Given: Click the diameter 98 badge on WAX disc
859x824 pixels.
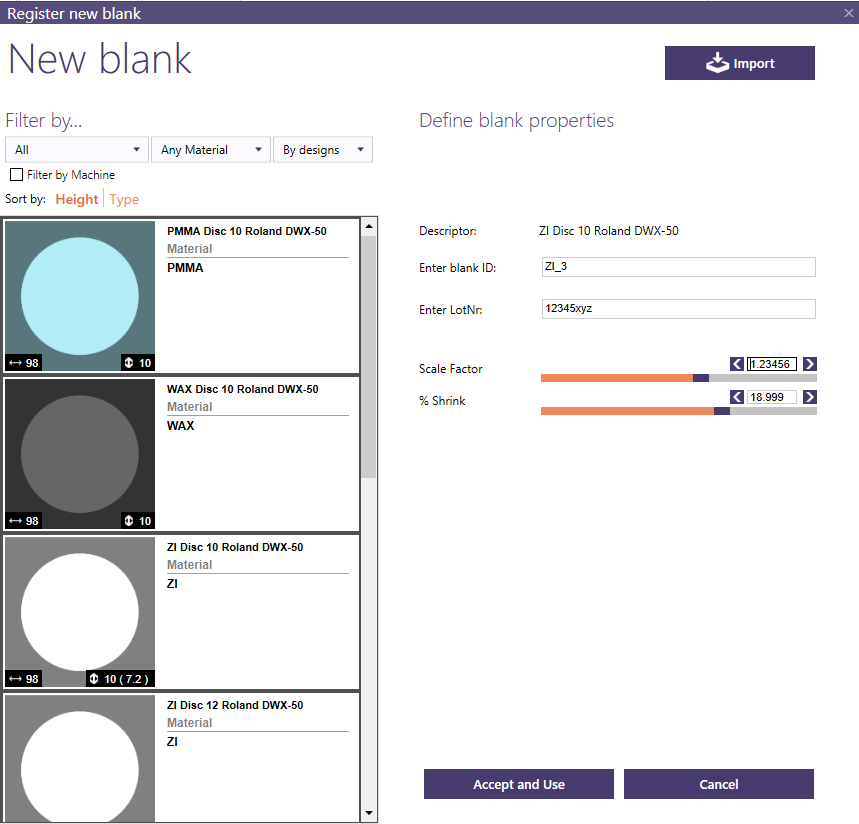Looking at the screenshot, I should (x=24, y=520).
